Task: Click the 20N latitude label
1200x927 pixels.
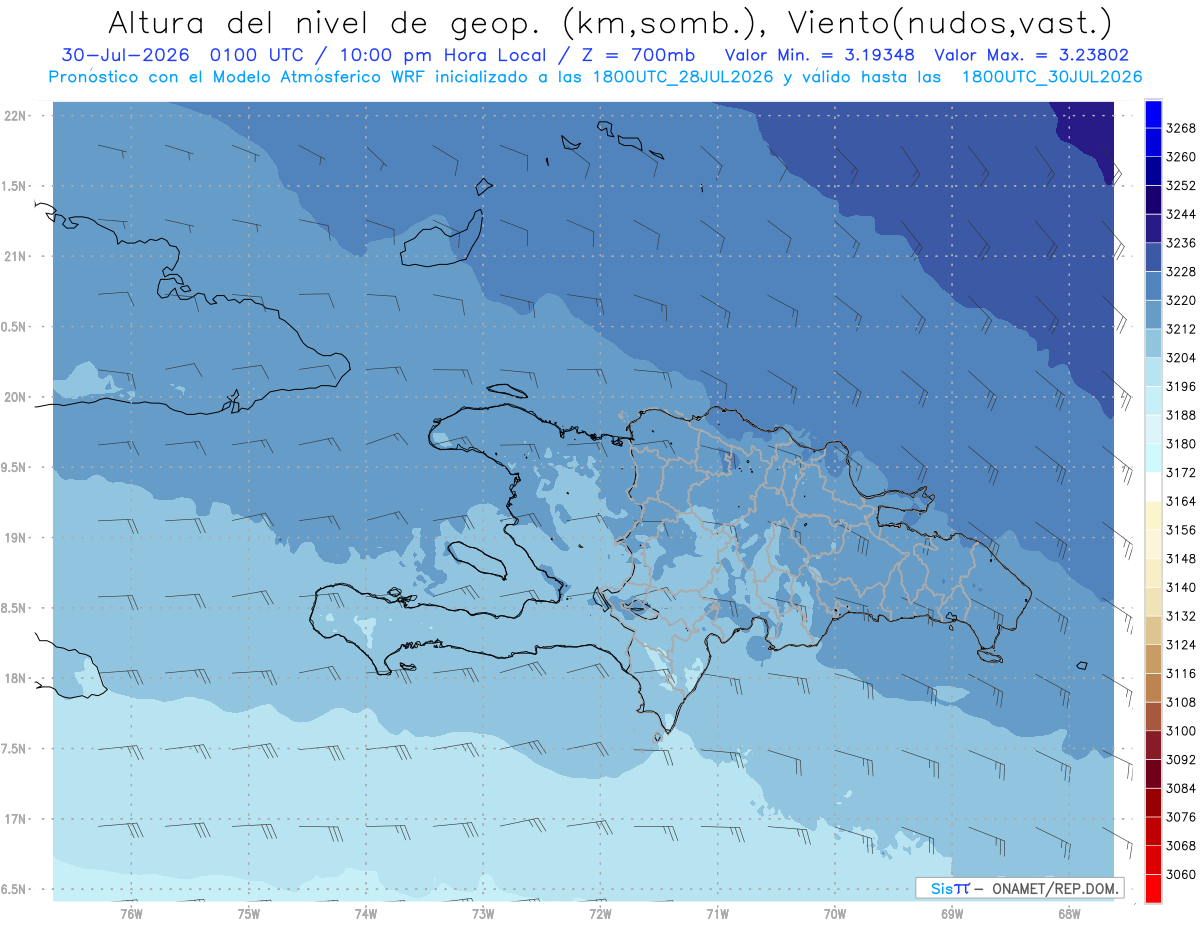Action: (15, 397)
